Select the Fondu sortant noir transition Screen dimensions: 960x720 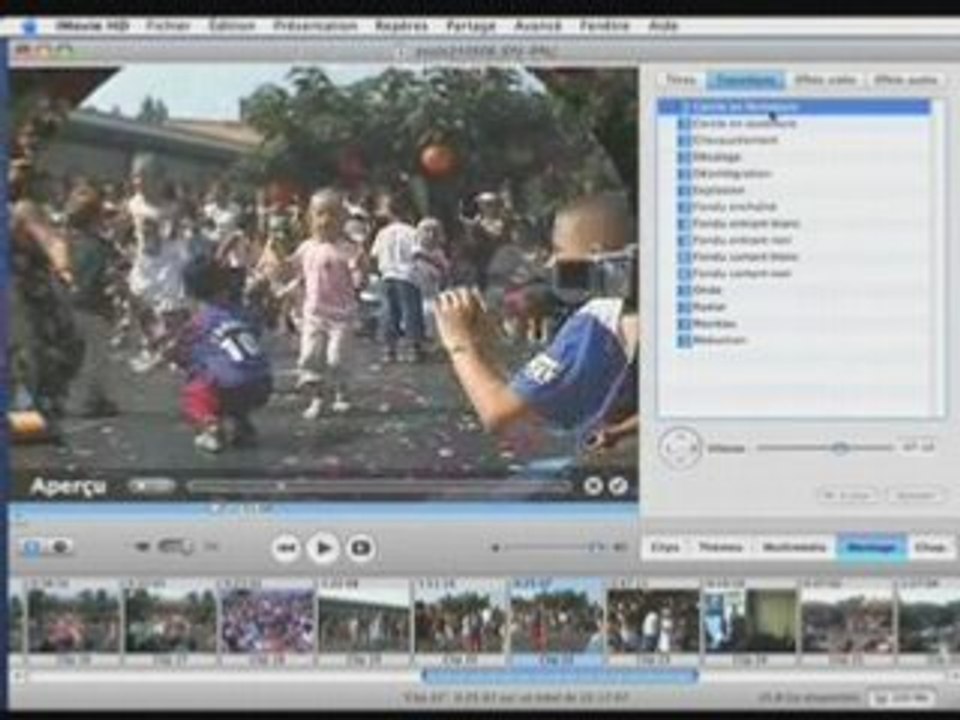(x=794, y=273)
